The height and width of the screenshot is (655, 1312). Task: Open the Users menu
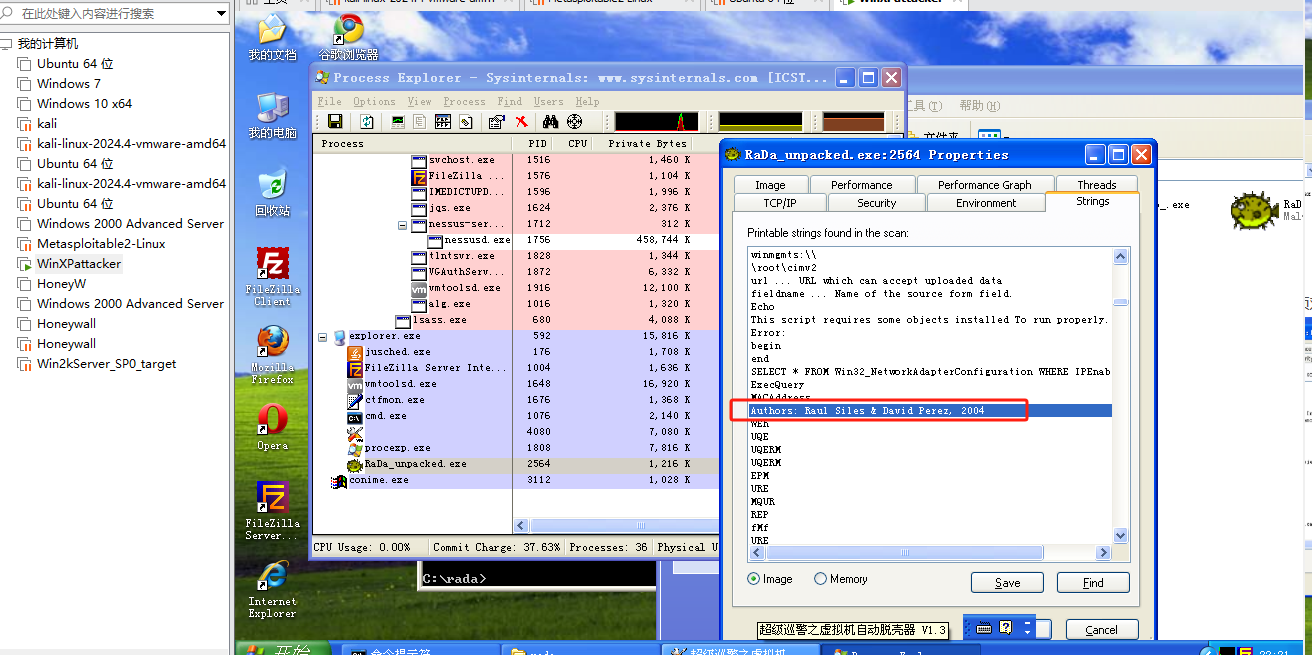click(548, 101)
